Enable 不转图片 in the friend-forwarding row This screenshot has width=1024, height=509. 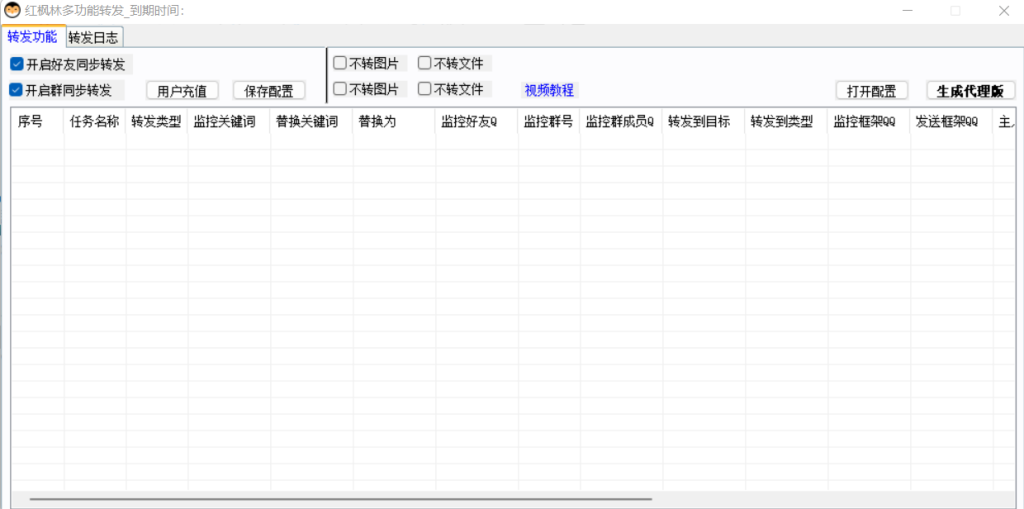pyautogui.click(x=340, y=63)
